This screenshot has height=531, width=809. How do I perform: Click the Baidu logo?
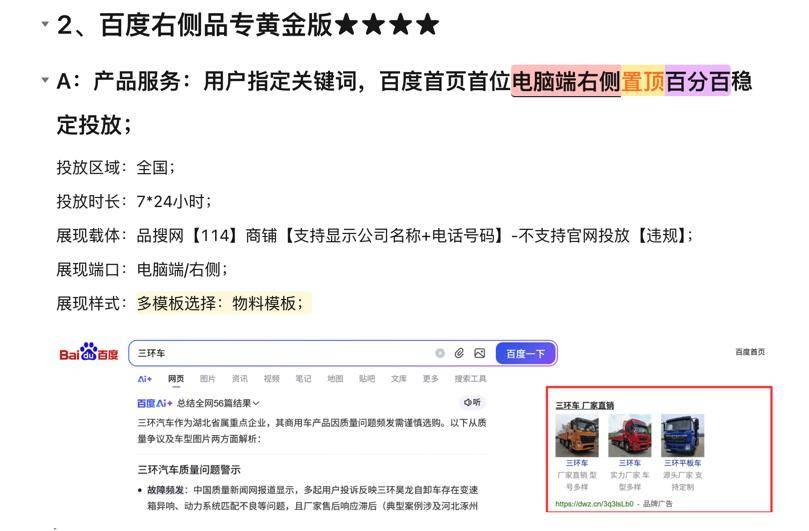point(89,352)
